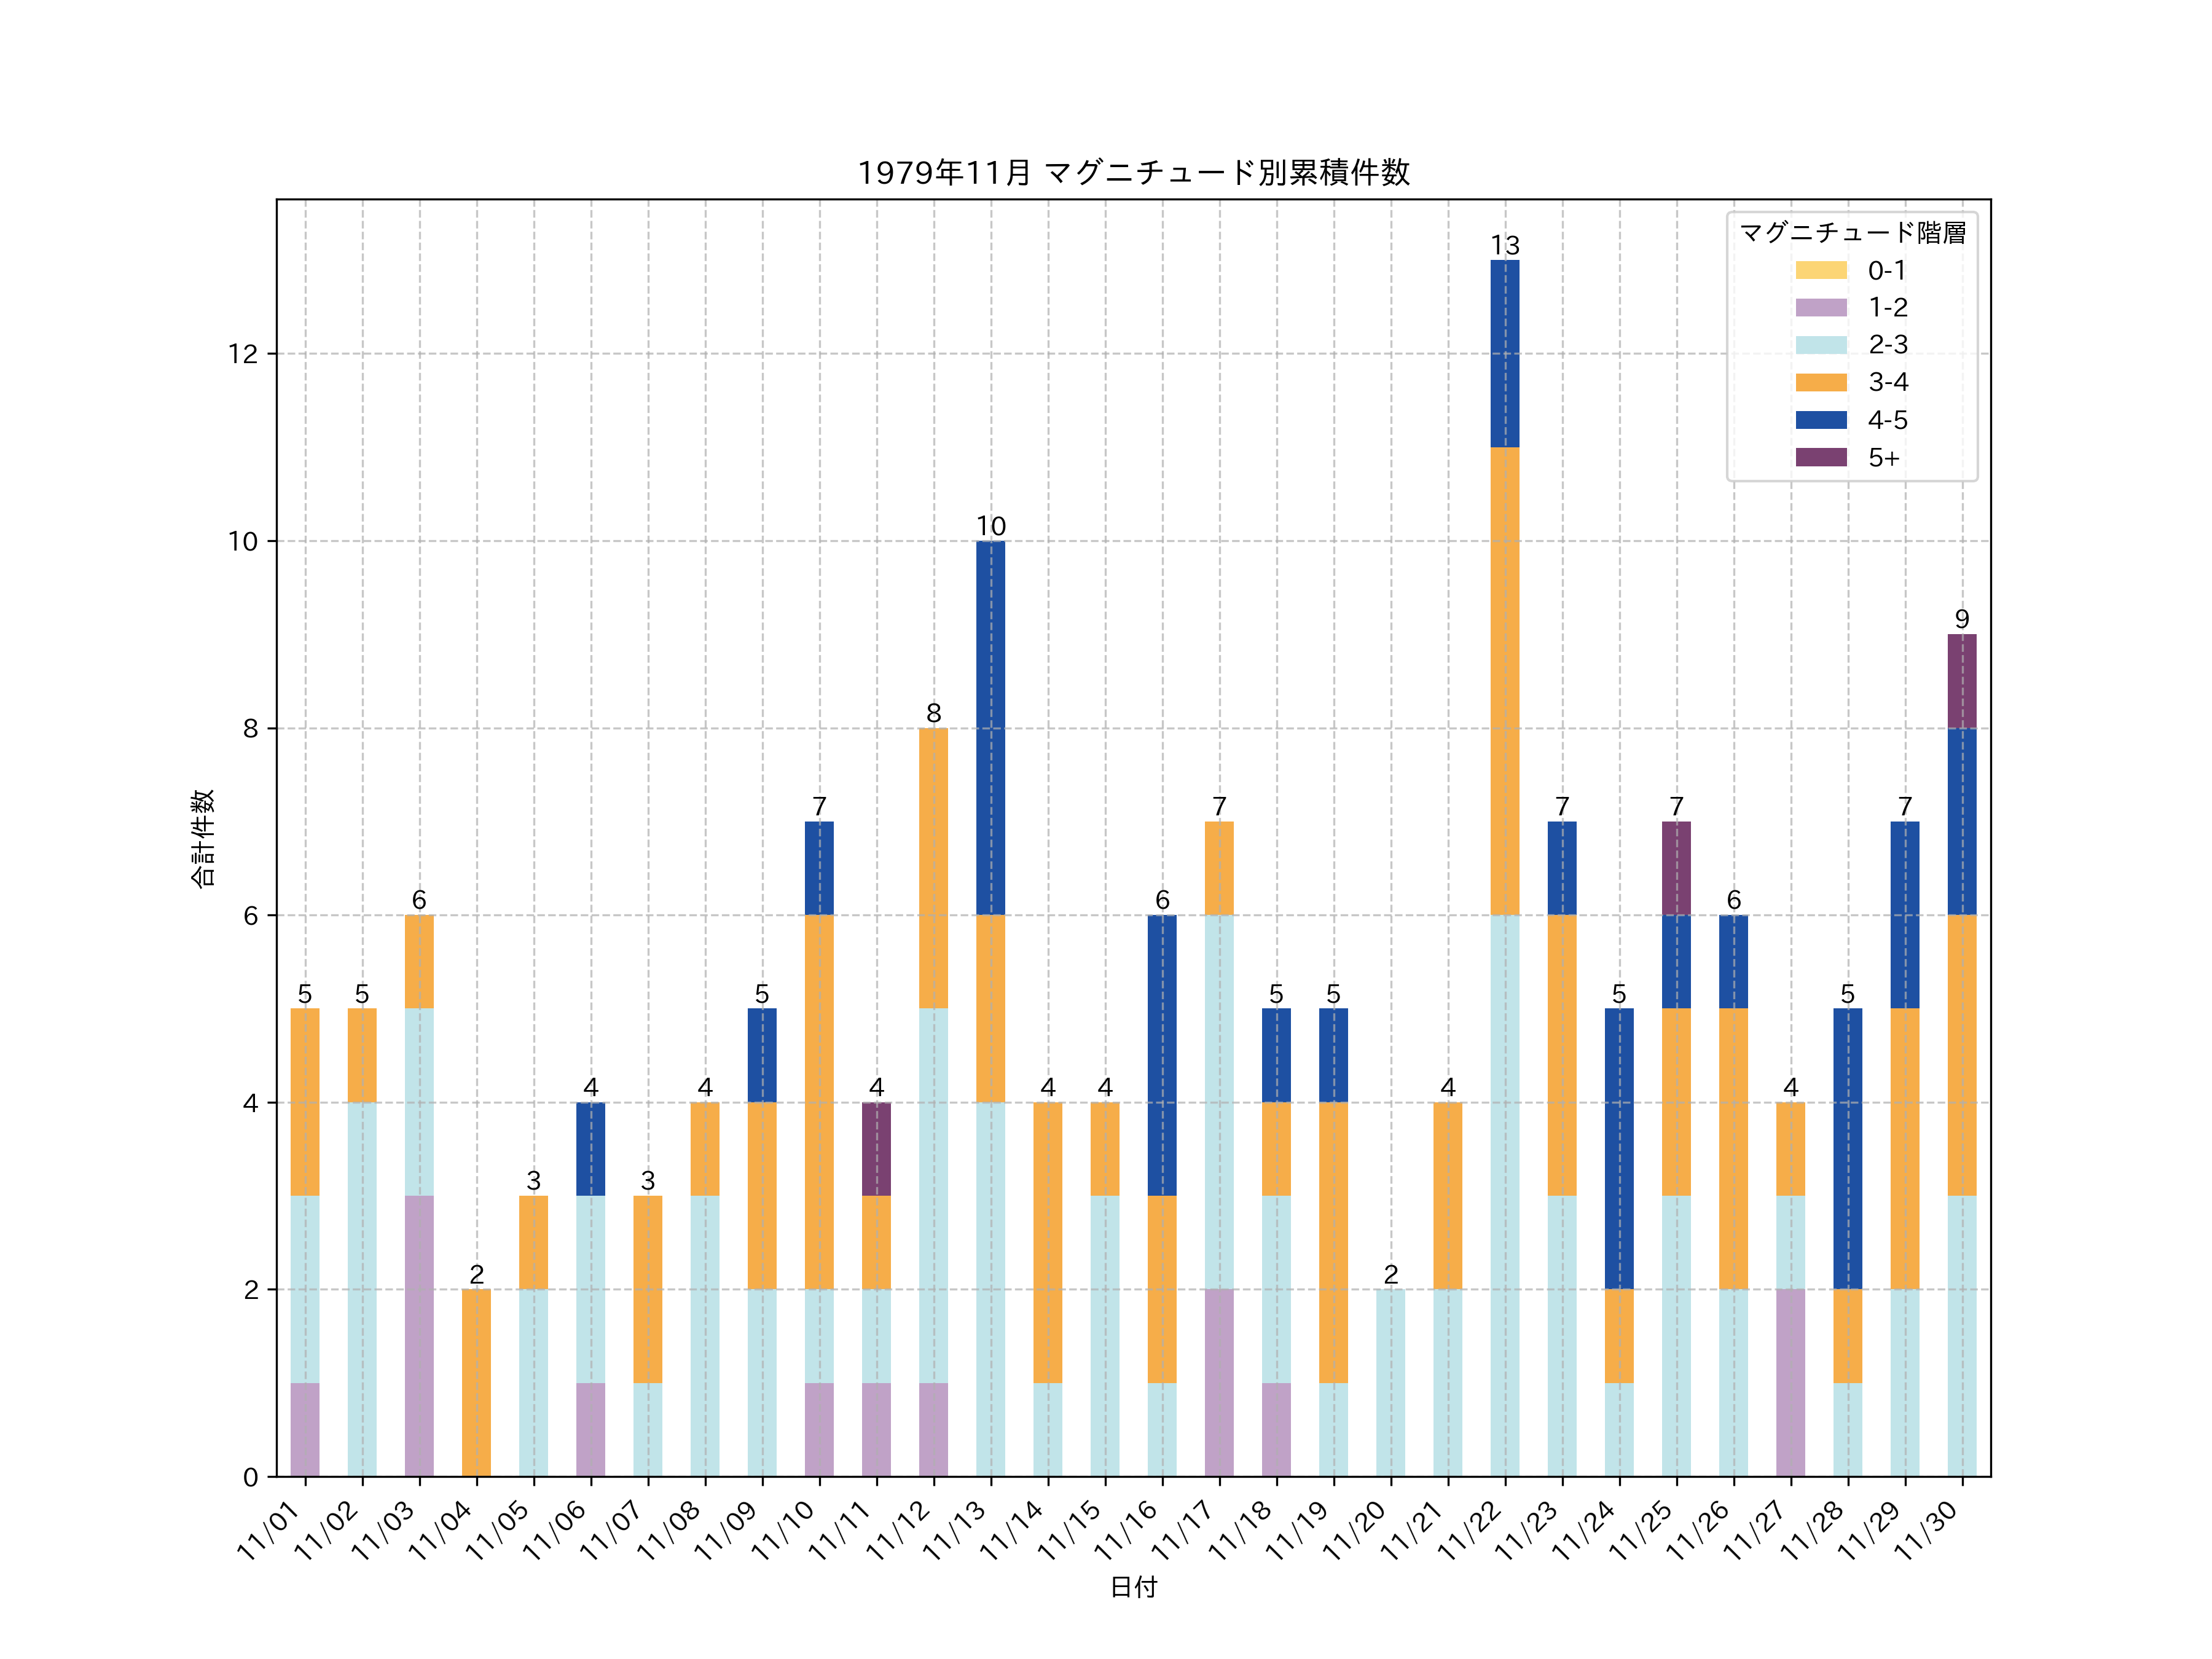
Task: Click the legend title マグニチュード階層
Action: click(1852, 233)
